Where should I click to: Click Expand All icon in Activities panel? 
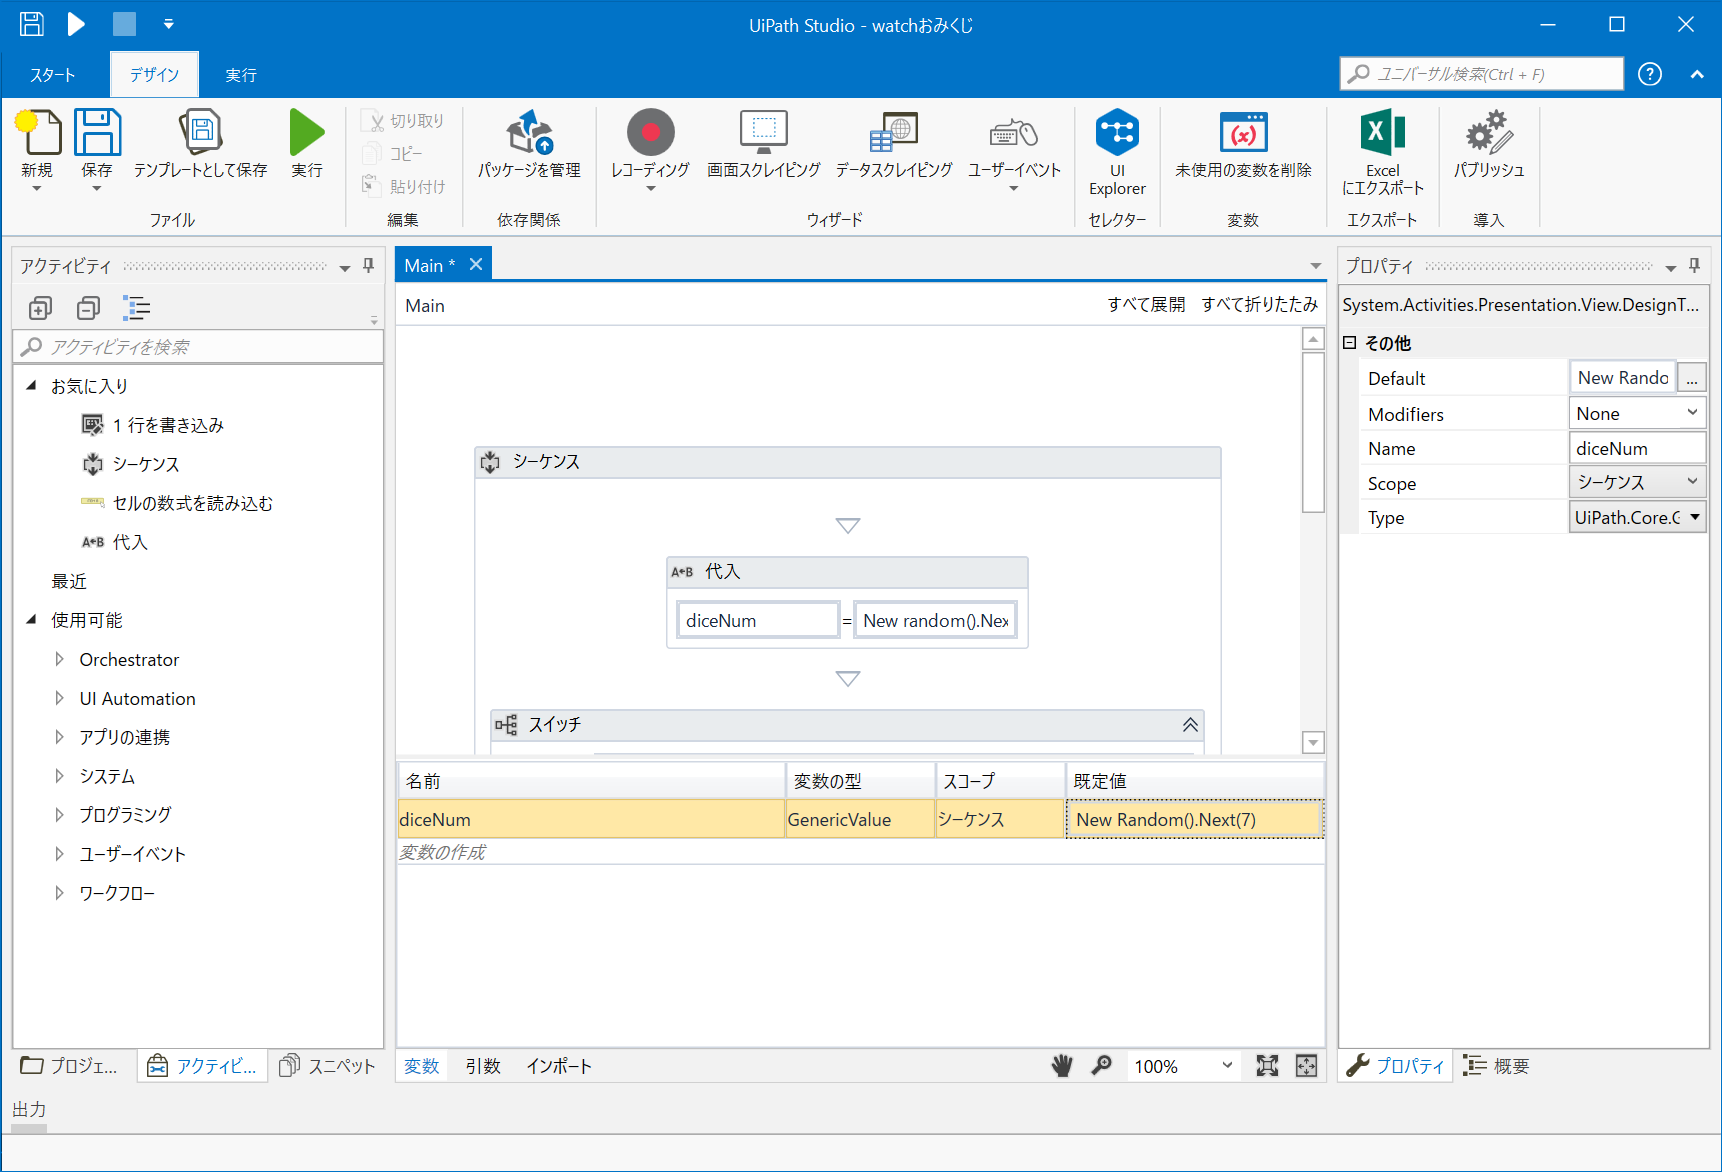point(40,308)
